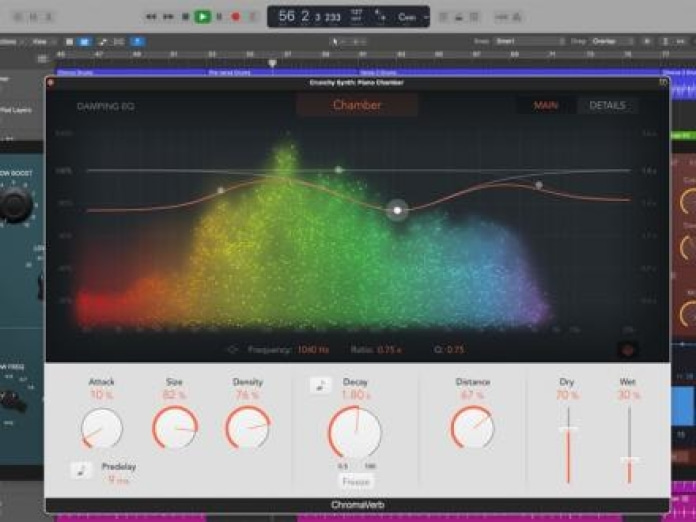Click the Decay knob
This screenshot has width=696, height=522.
[355, 432]
